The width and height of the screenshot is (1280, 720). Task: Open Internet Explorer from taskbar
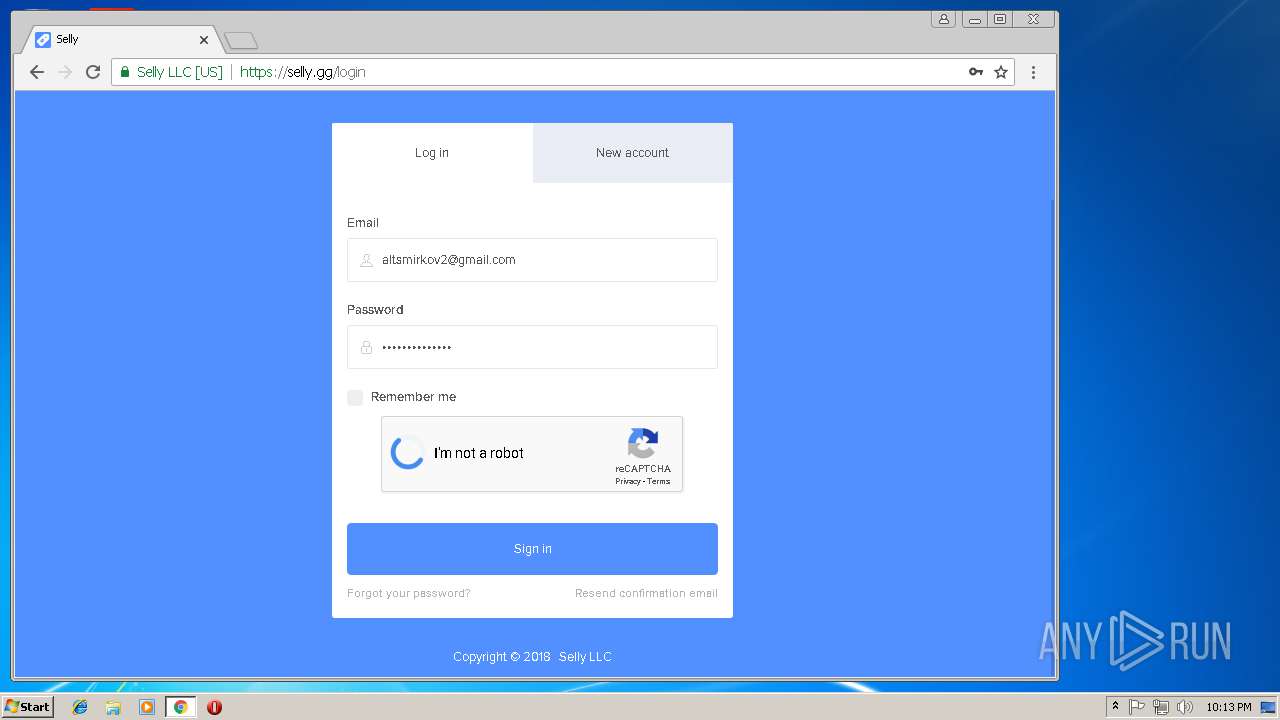tap(80, 707)
